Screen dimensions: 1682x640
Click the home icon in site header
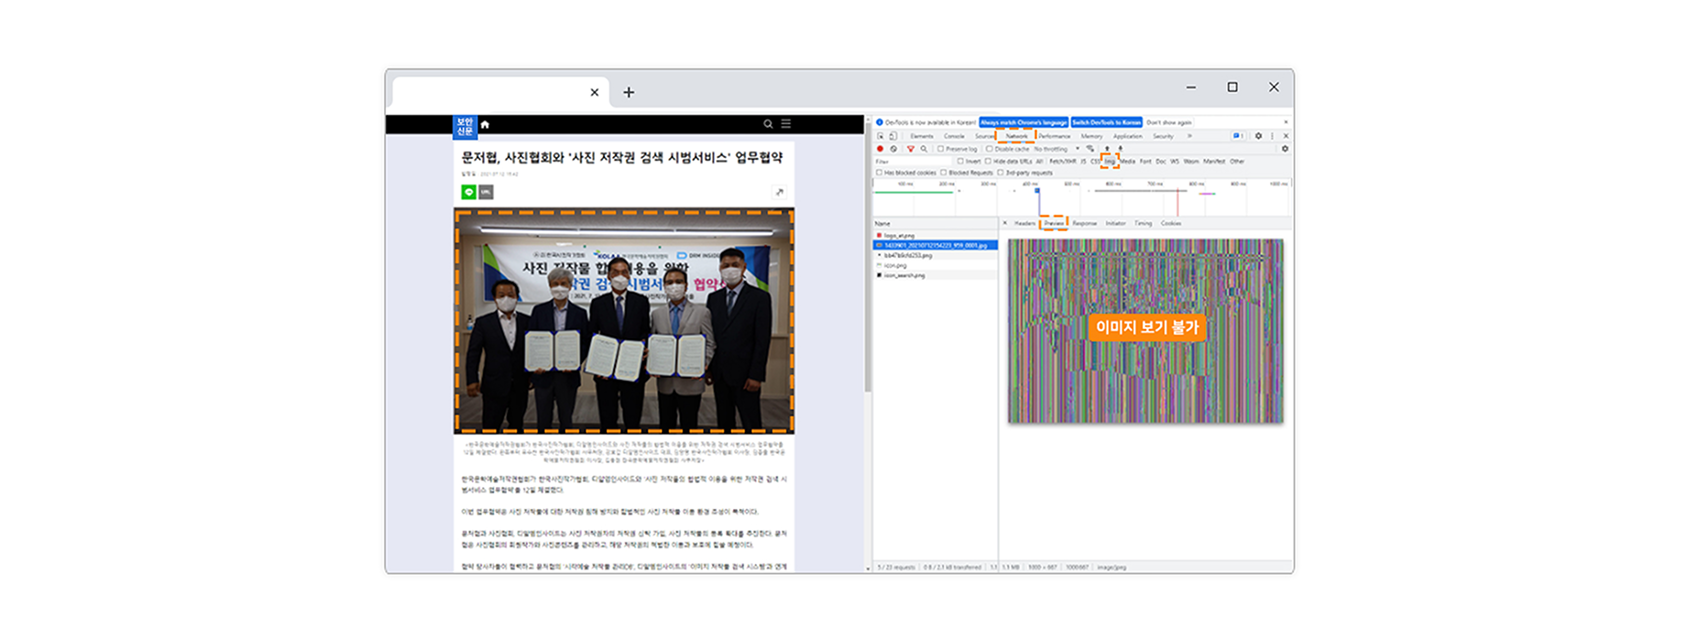485,124
